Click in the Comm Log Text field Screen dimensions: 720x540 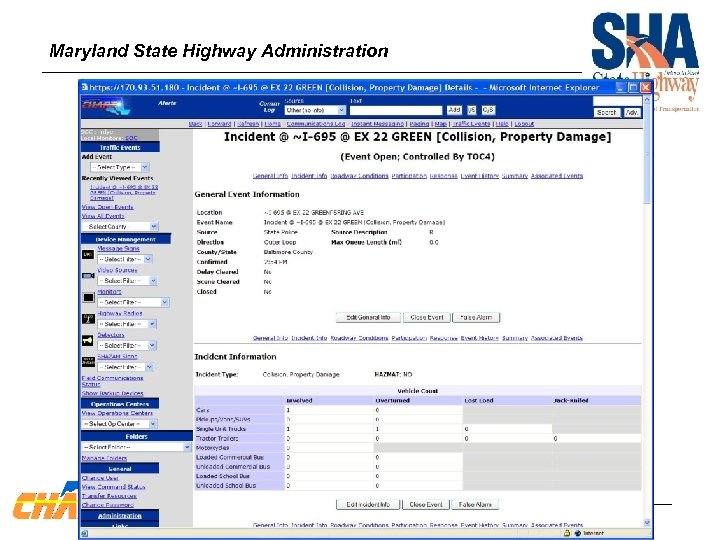tap(396, 110)
